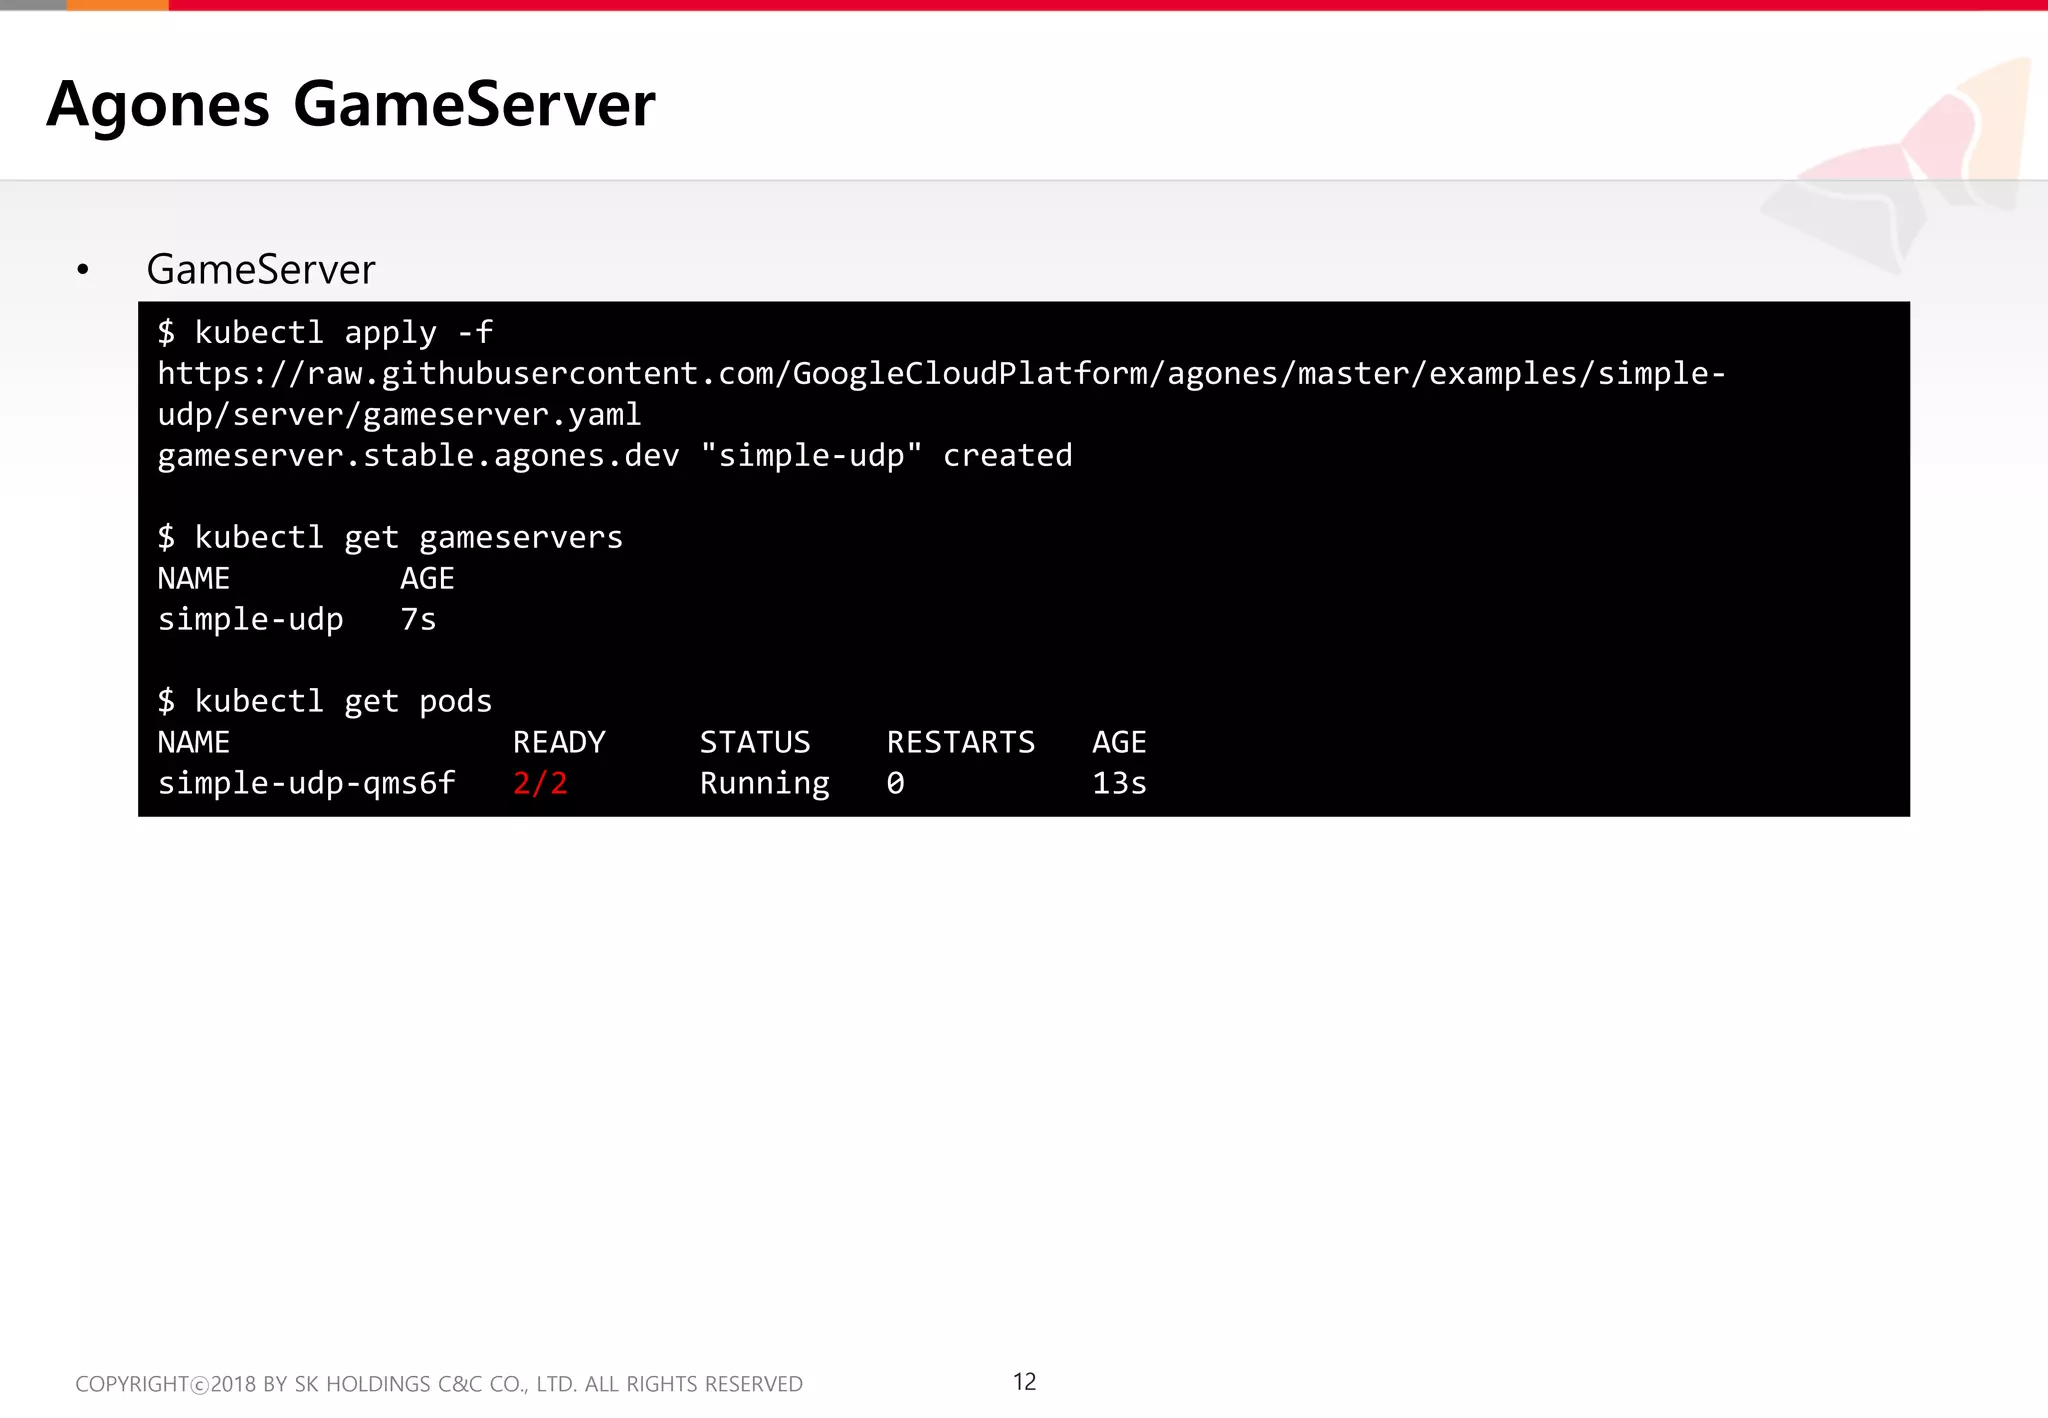2048x1418 pixels.
Task: Click the bullet point marker
Action: [x=83, y=270]
